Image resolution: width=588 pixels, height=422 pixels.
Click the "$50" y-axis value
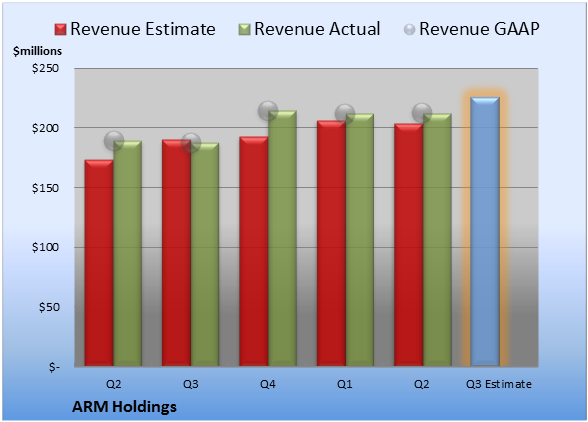pos(49,307)
